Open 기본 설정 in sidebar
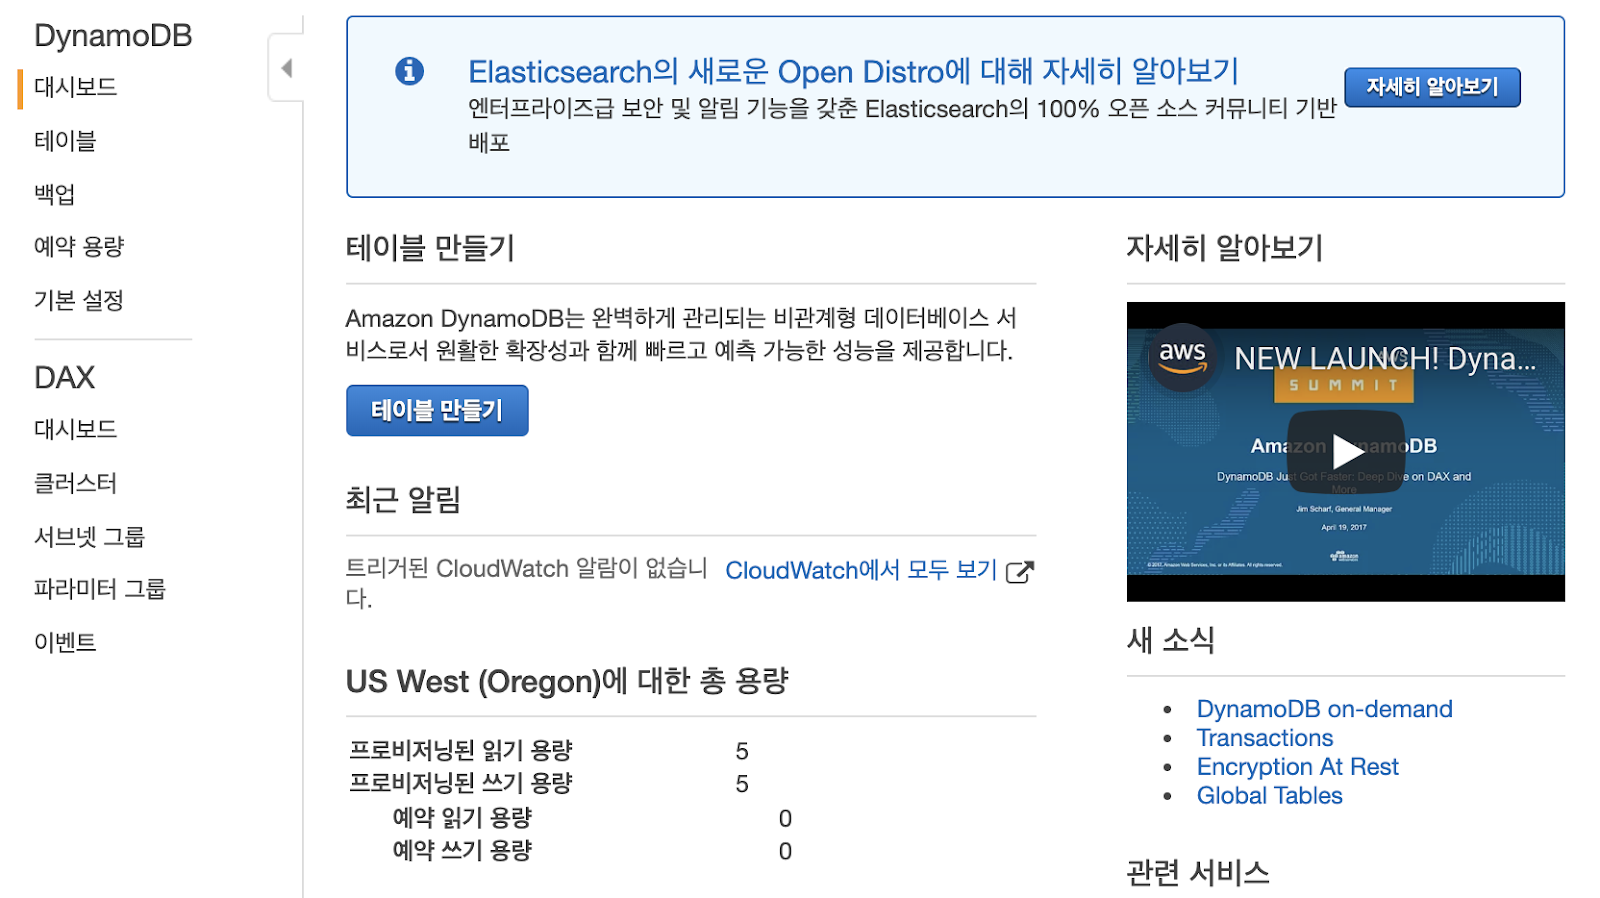 79,300
